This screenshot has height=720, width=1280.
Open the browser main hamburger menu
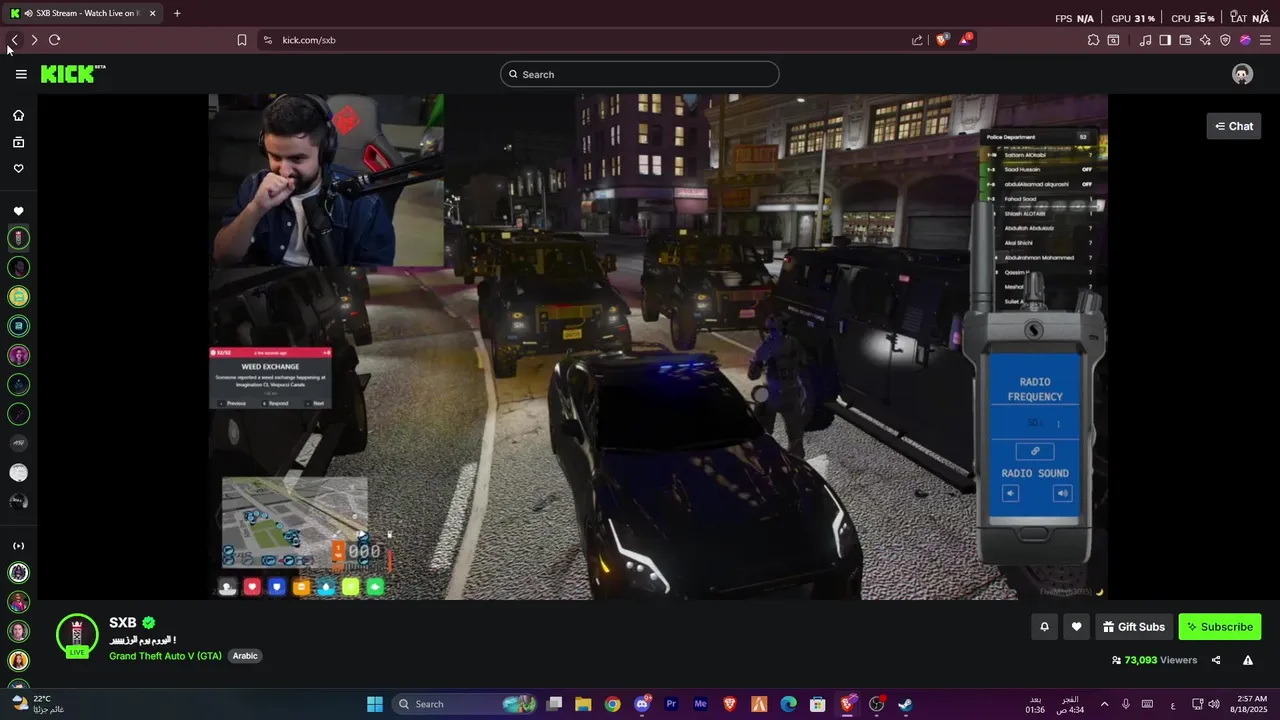pos(1265,40)
